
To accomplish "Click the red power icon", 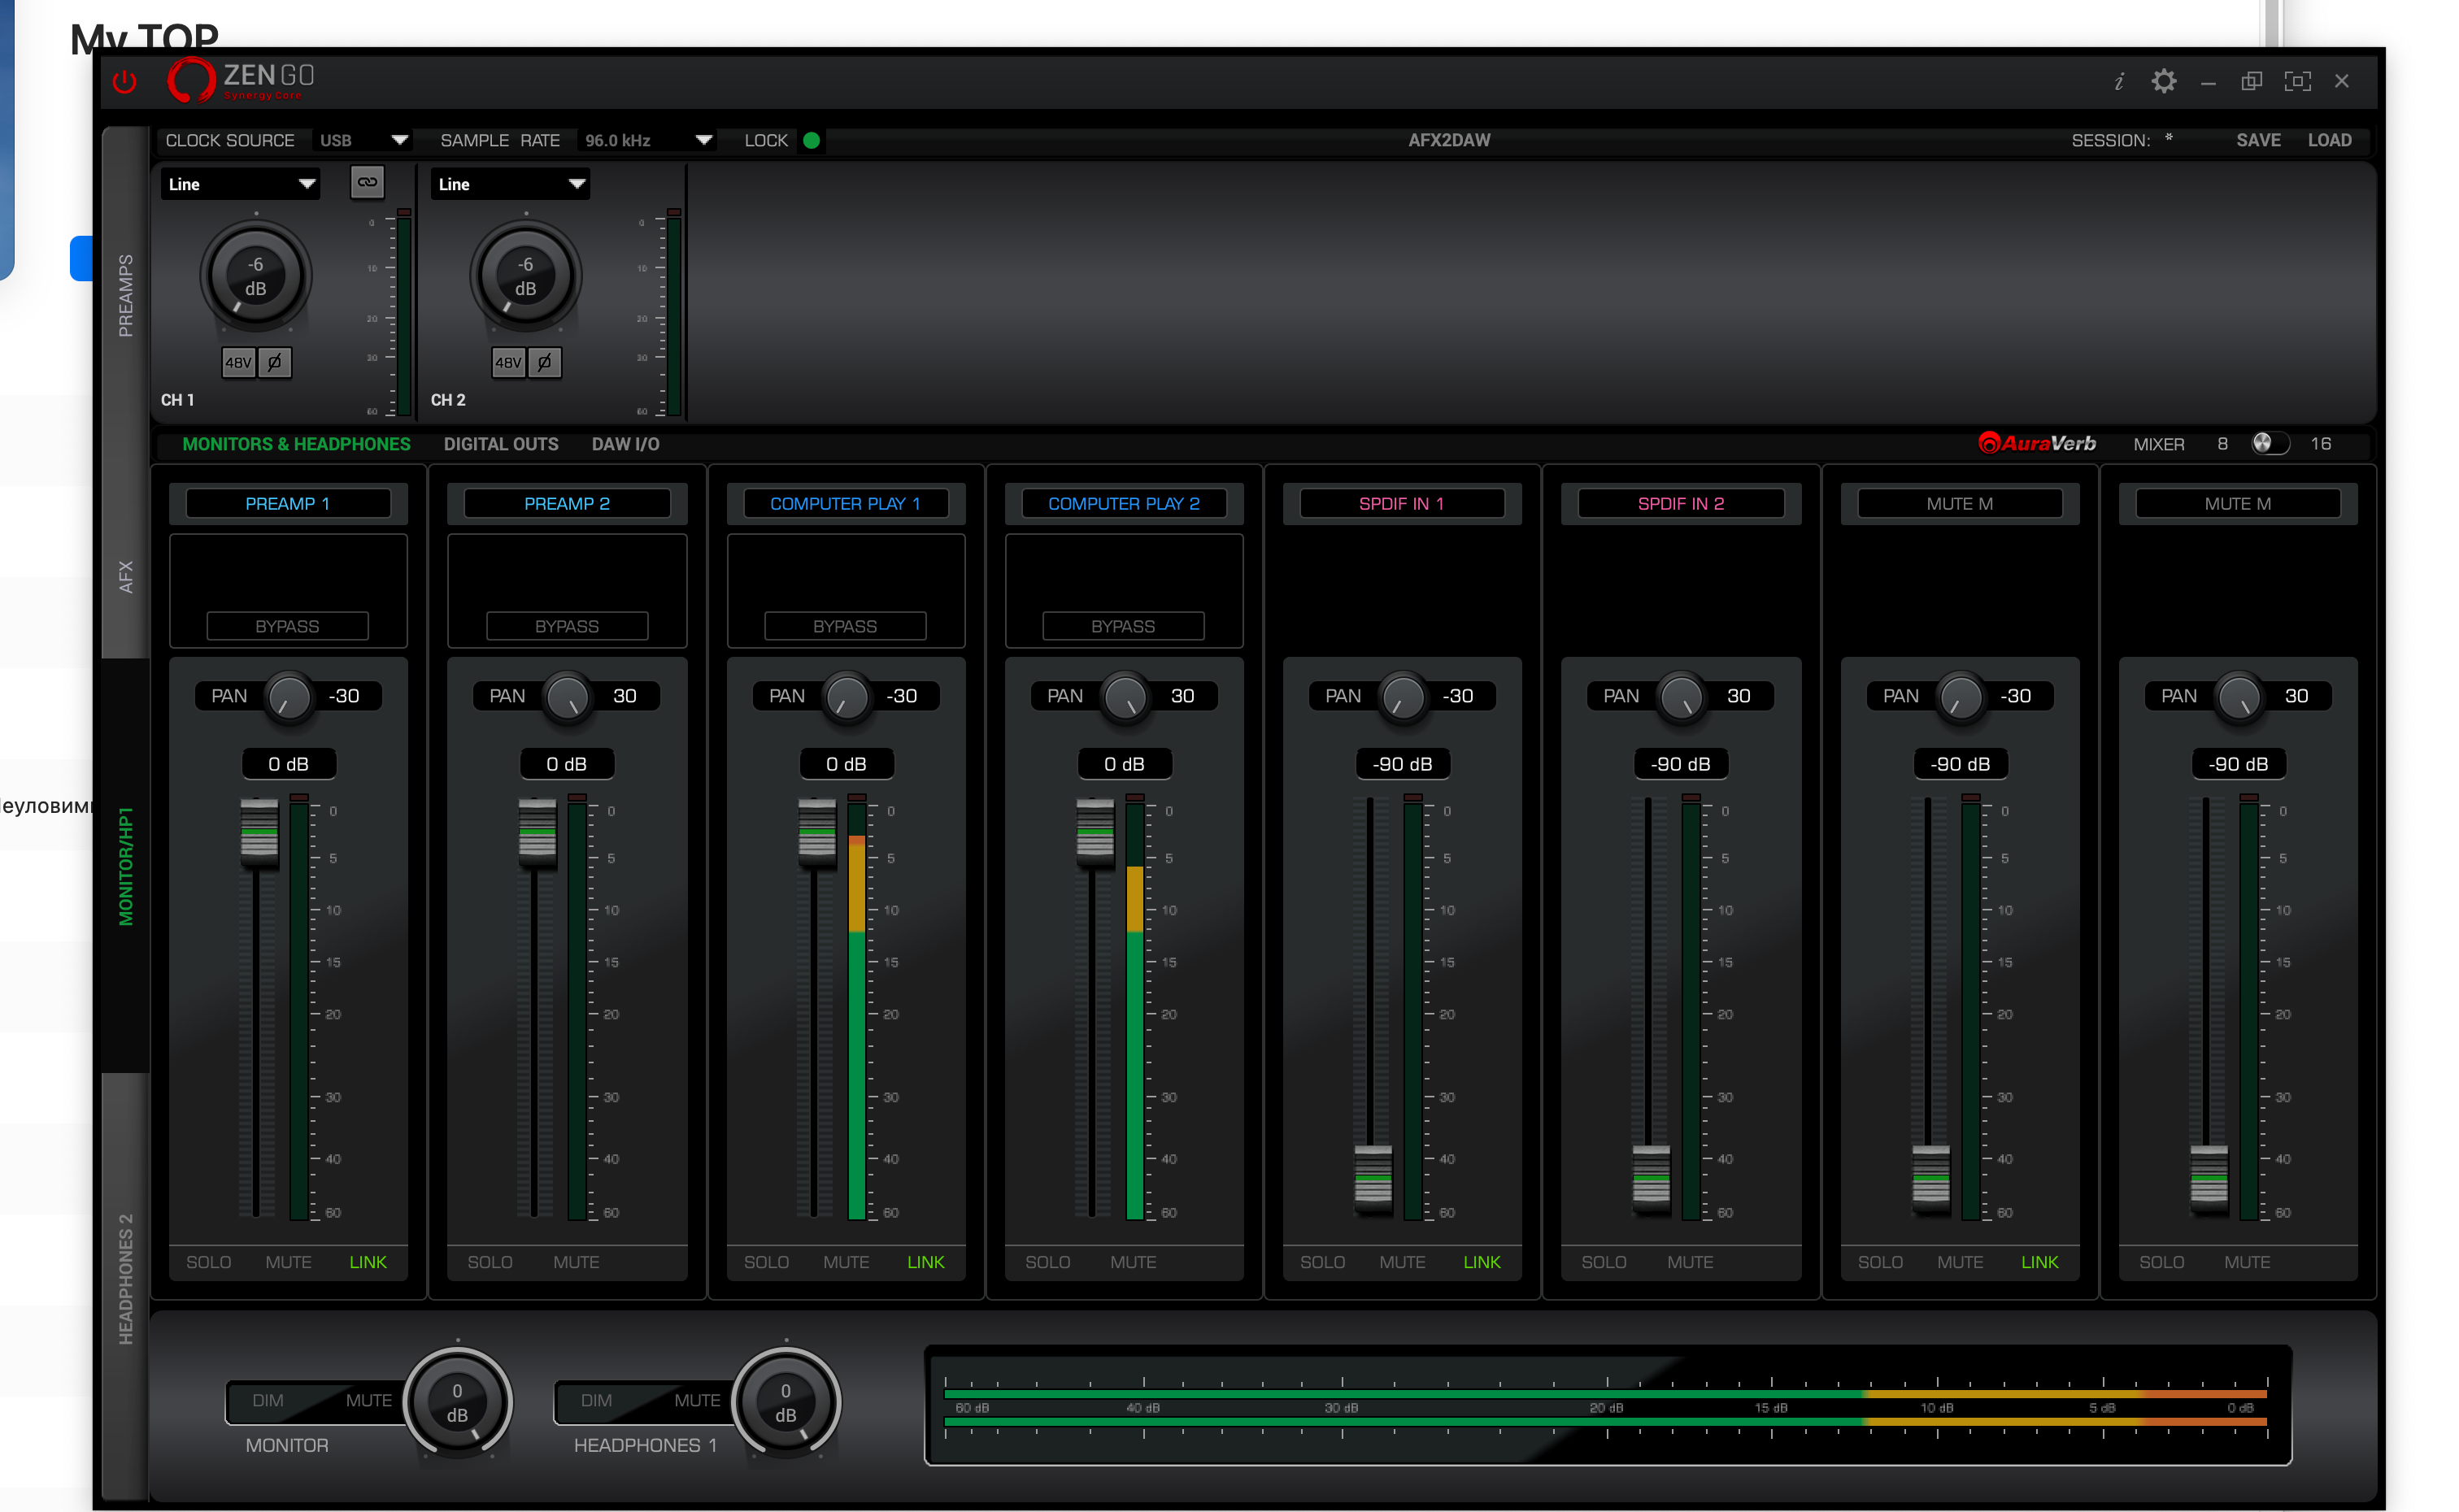I will click(x=124, y=82).
